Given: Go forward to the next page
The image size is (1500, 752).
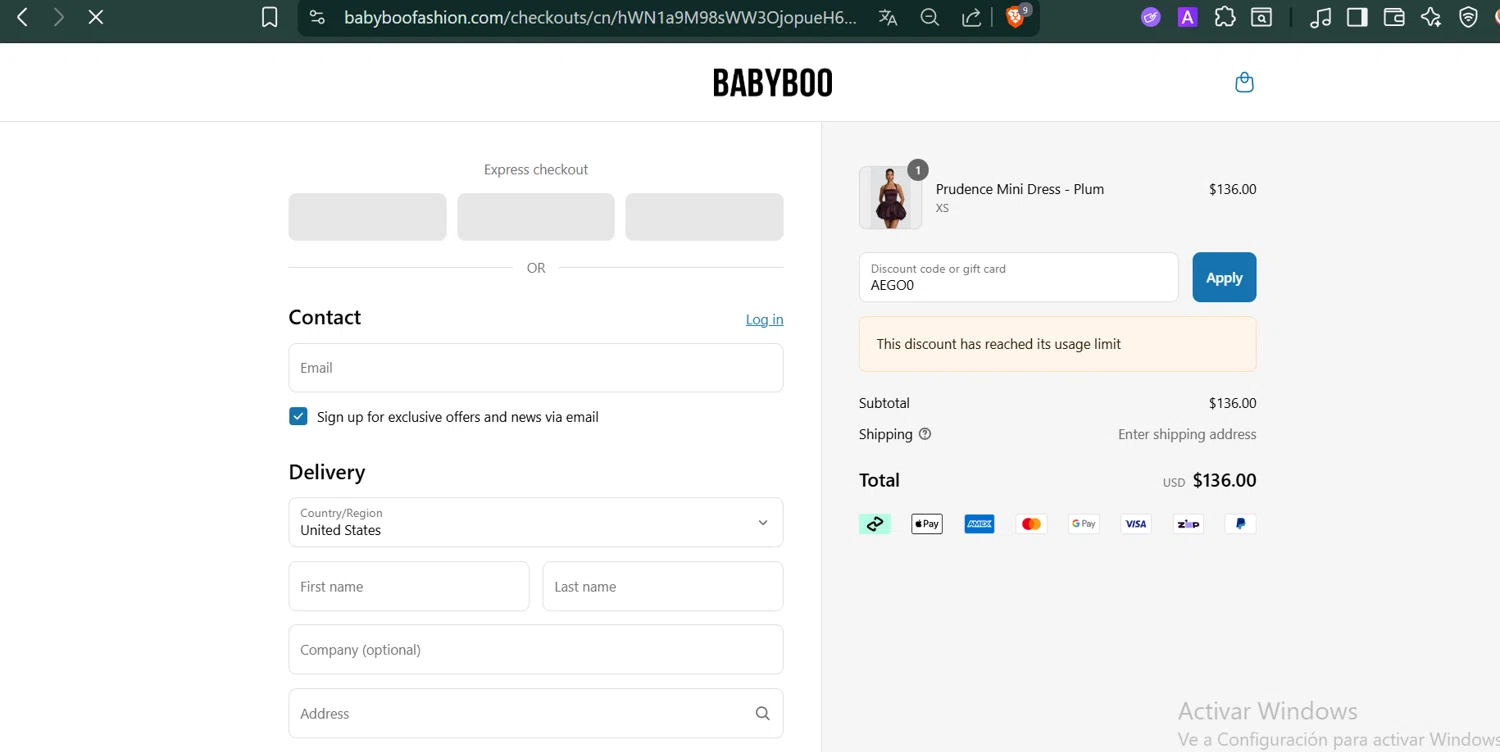Looking at the screenshot, I should [59, 17].
